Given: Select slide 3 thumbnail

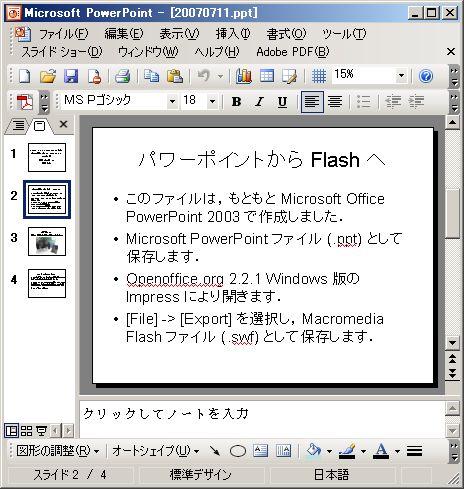Looking at the screenshot, I should 47,241.
